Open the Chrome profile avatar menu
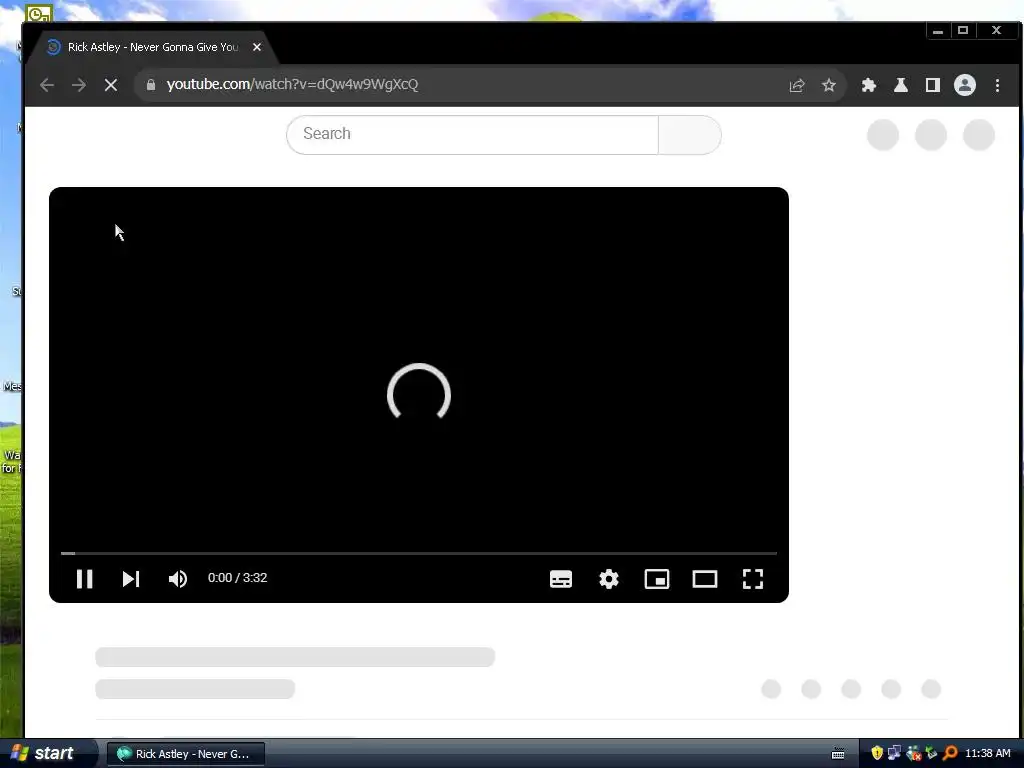This screenshot has width=1024, height=768. coord(965,85)
